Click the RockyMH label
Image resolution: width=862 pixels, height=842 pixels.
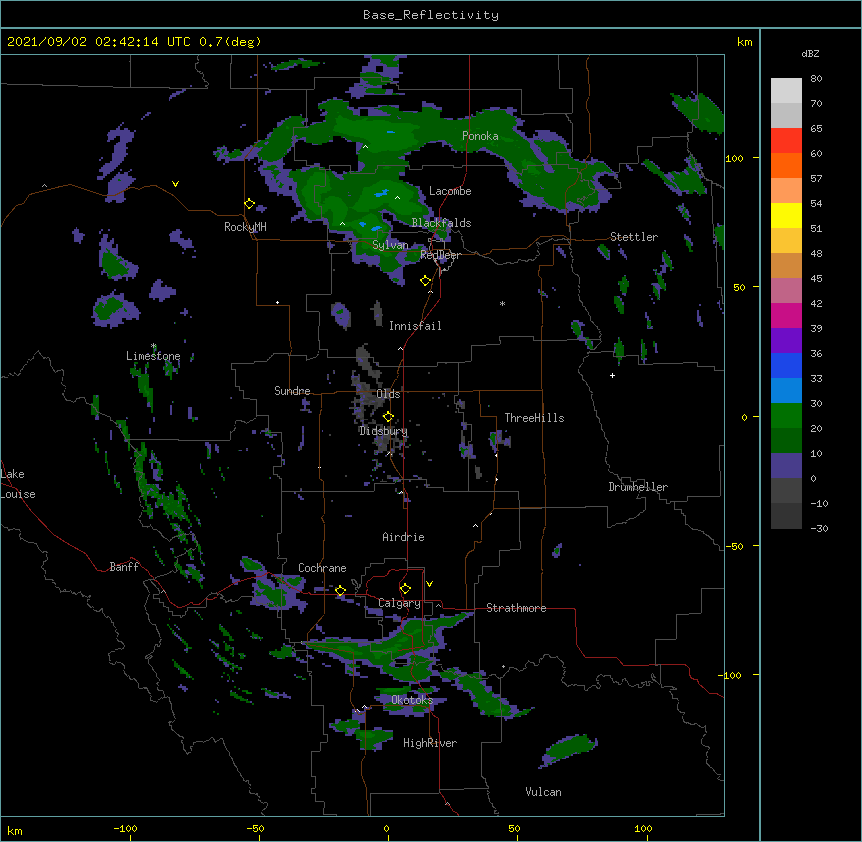[245, 227]
